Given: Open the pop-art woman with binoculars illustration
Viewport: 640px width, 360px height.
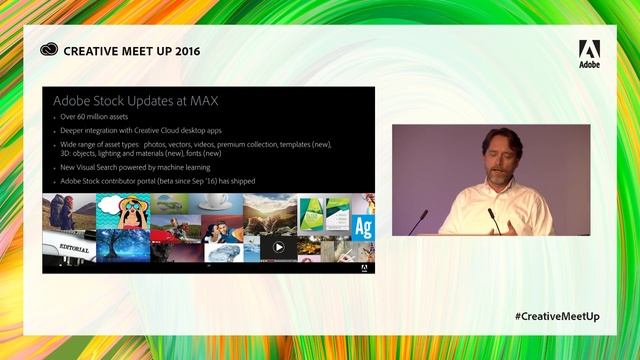Looking at the screenshot, I should 123,211.
